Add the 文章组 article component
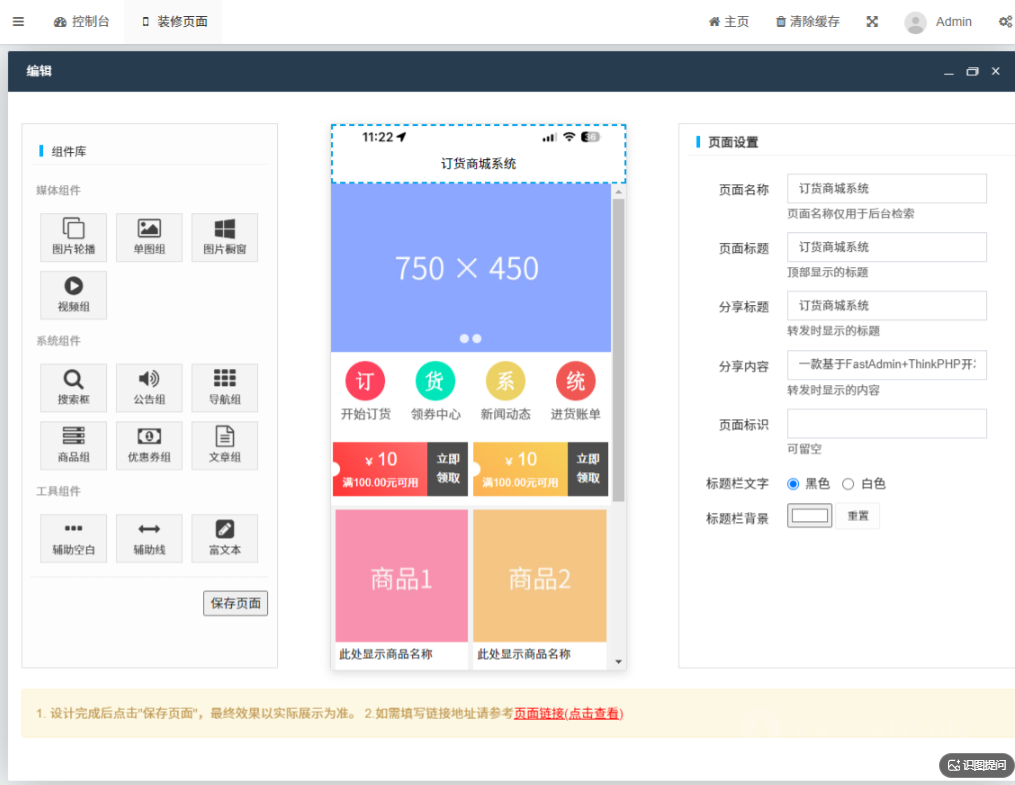Viewport: 1015px width, 785px height. (225, 445)
